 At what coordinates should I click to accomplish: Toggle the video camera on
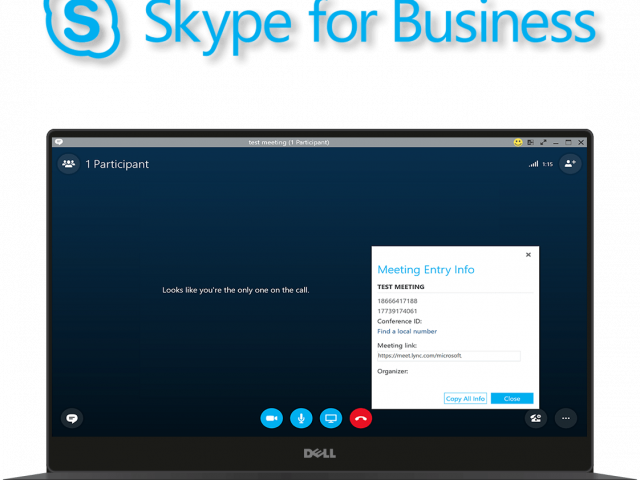point(271,419)
